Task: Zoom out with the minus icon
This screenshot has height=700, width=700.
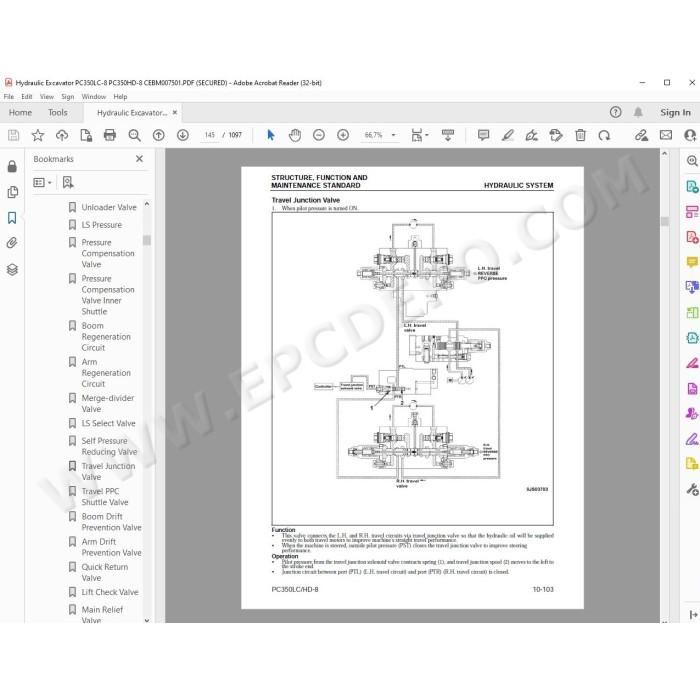Action: [x=319, y=135]
